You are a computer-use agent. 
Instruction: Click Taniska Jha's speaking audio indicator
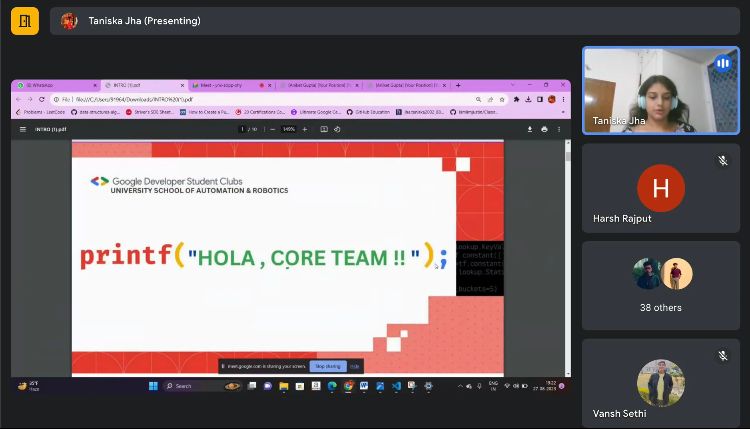723,63
